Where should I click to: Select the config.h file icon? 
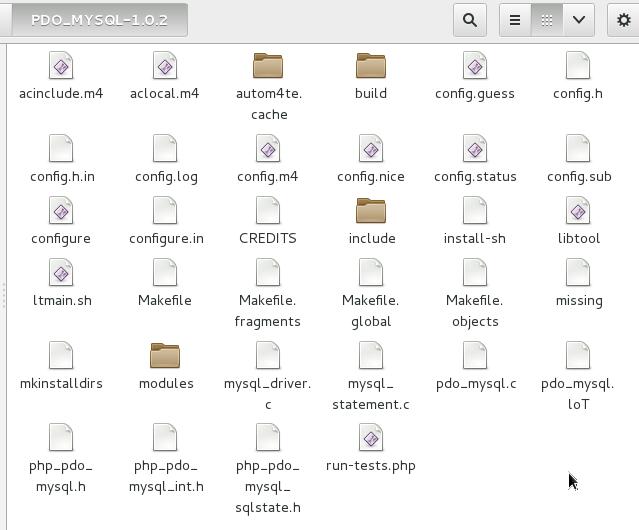click(578, 65)
